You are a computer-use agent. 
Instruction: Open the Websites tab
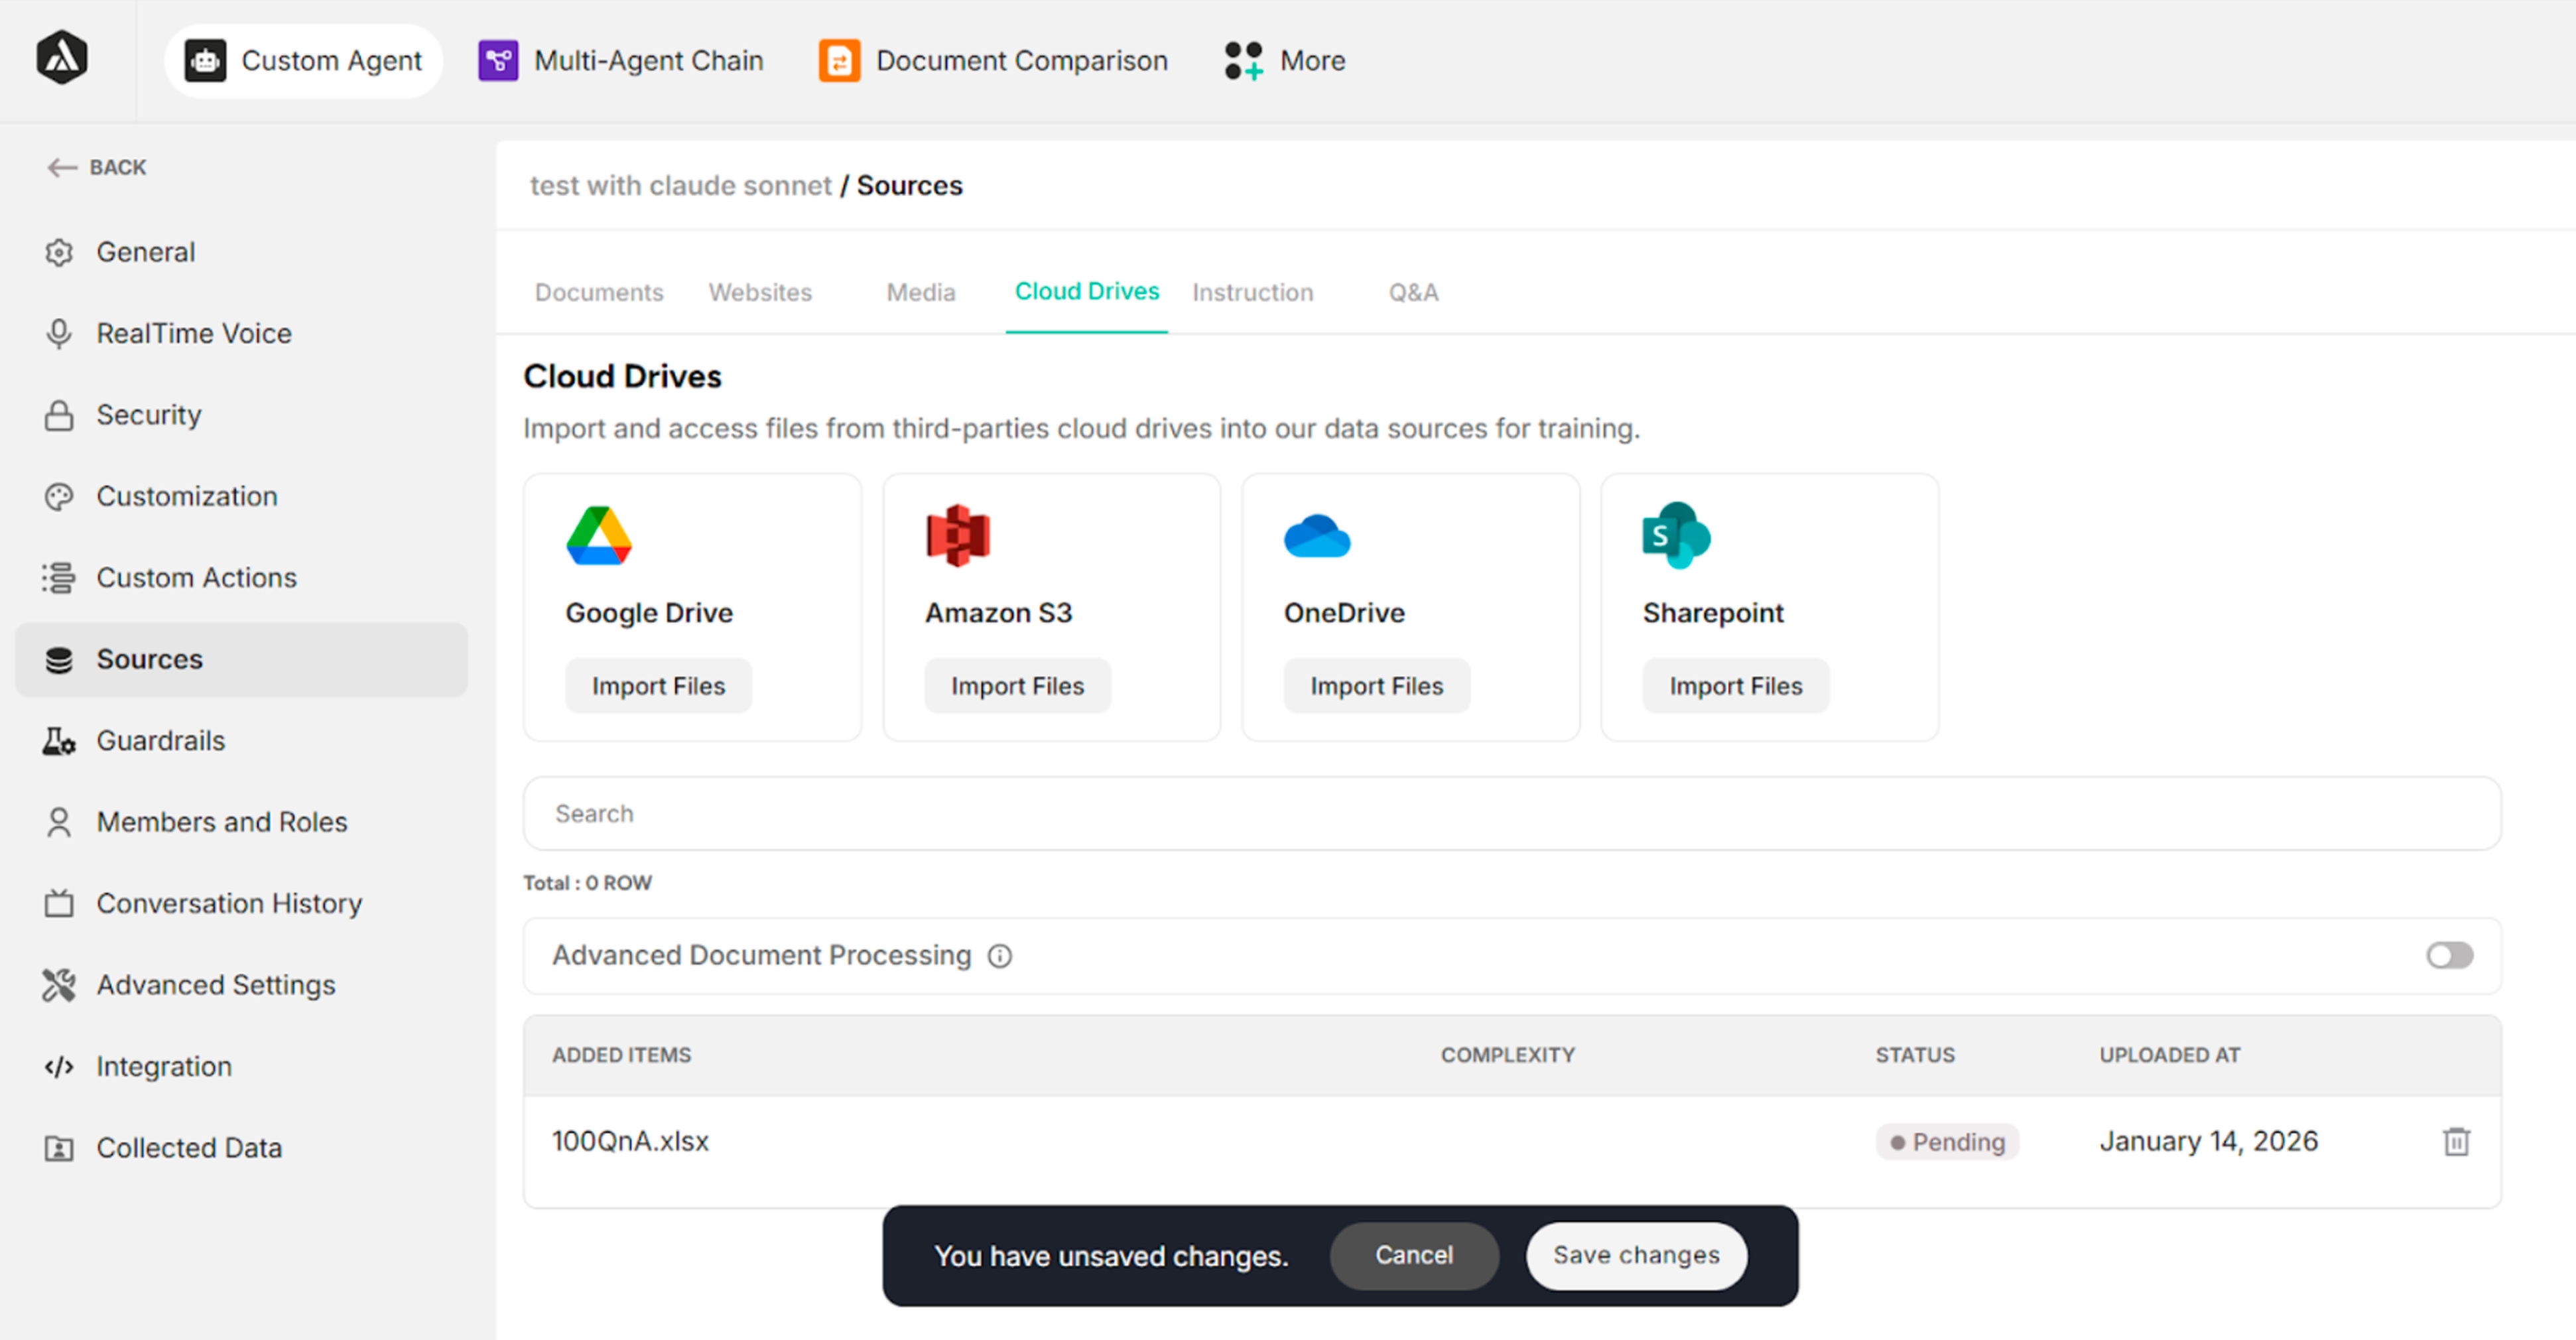(760, 292)
